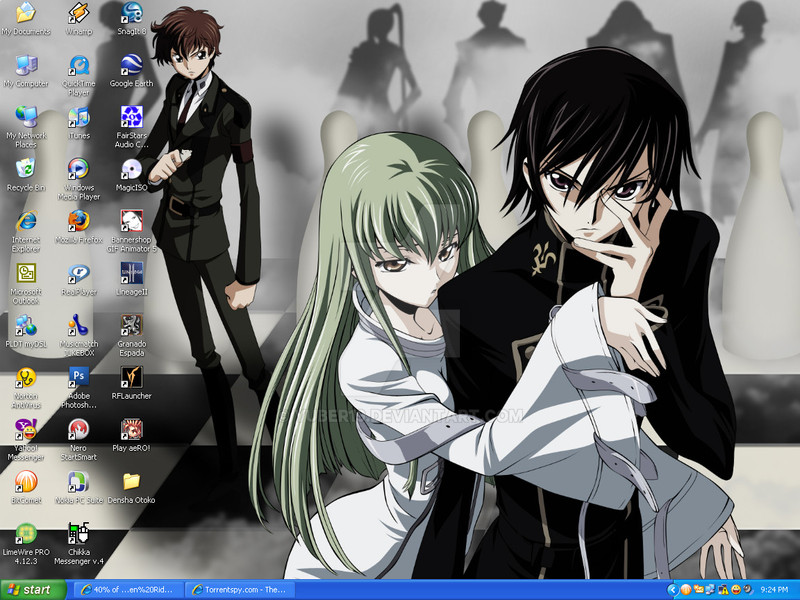This screenshot has height=600, width=800.
Task: Select the Musicmatch Jukebox icon
Action: [79, 336]
